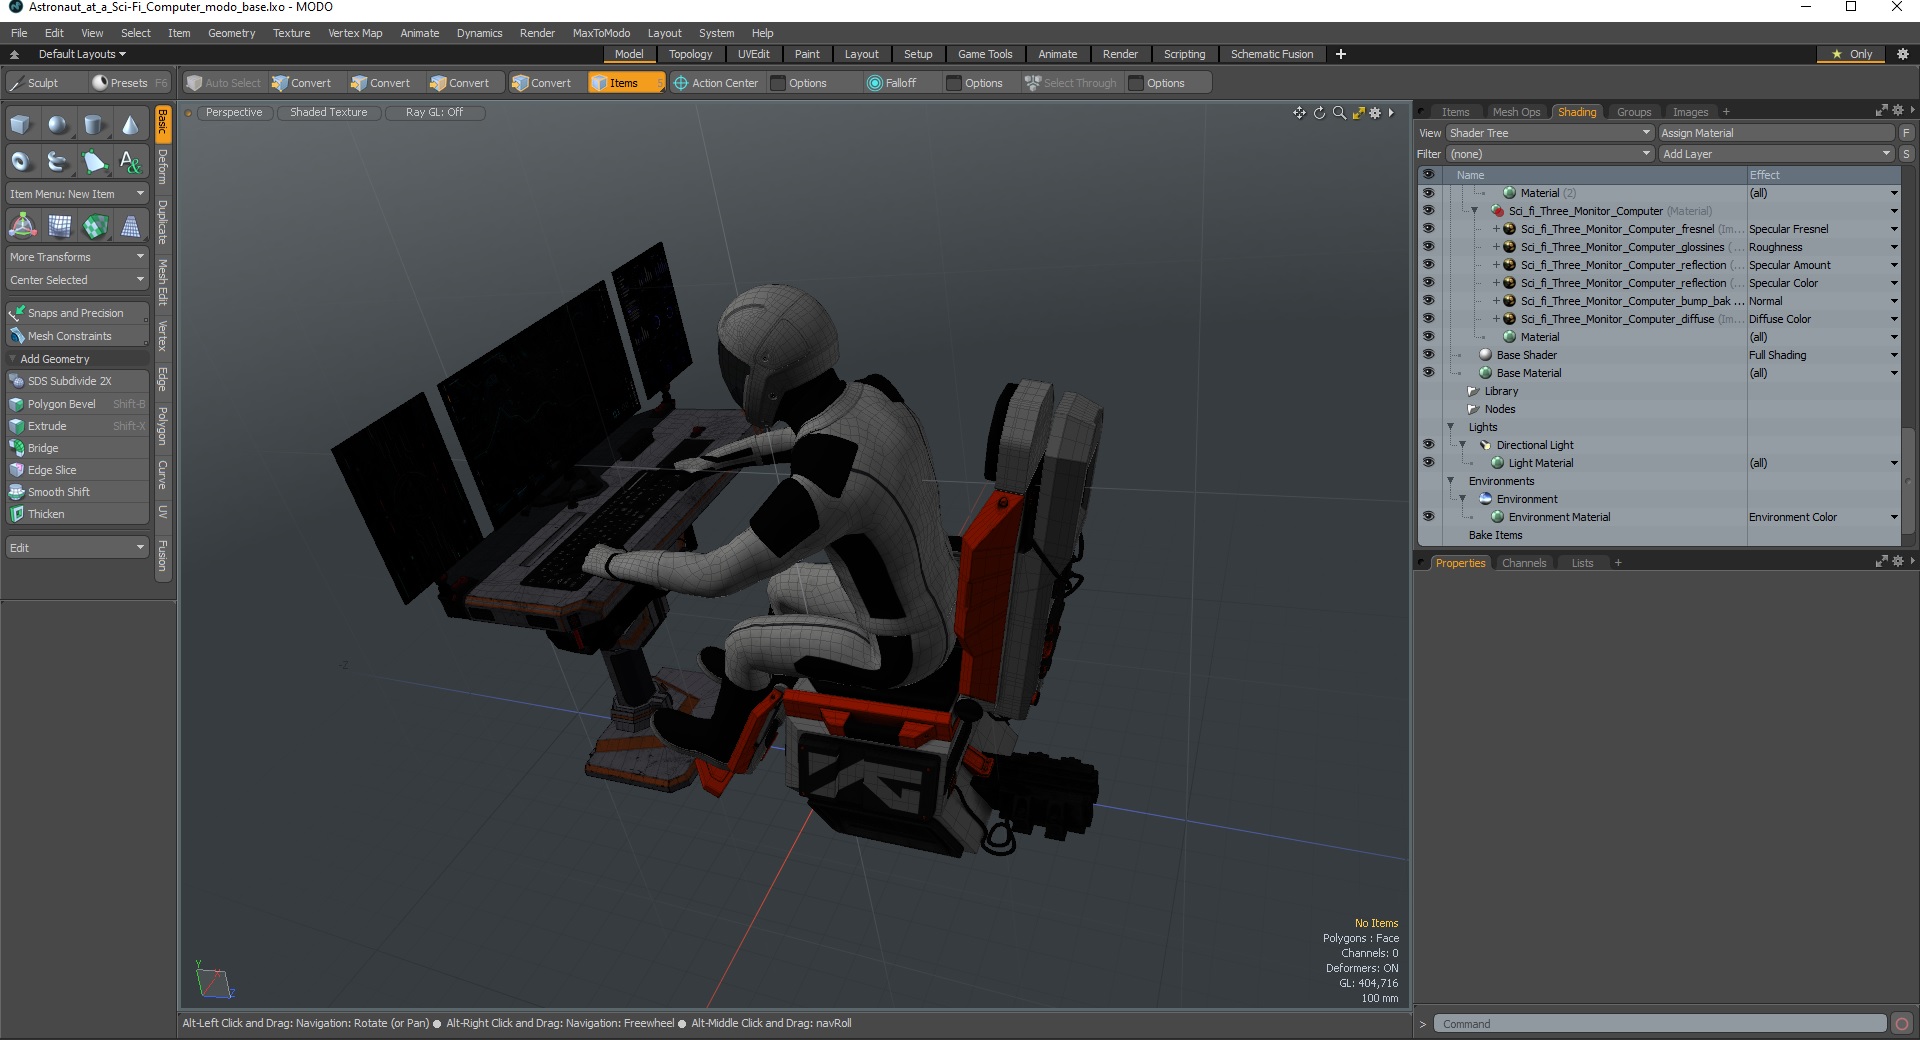Click the Assign Material button
The height and width of the screenshot is (1040, 1920).
pyautogui.click(x=1776, y=133)
